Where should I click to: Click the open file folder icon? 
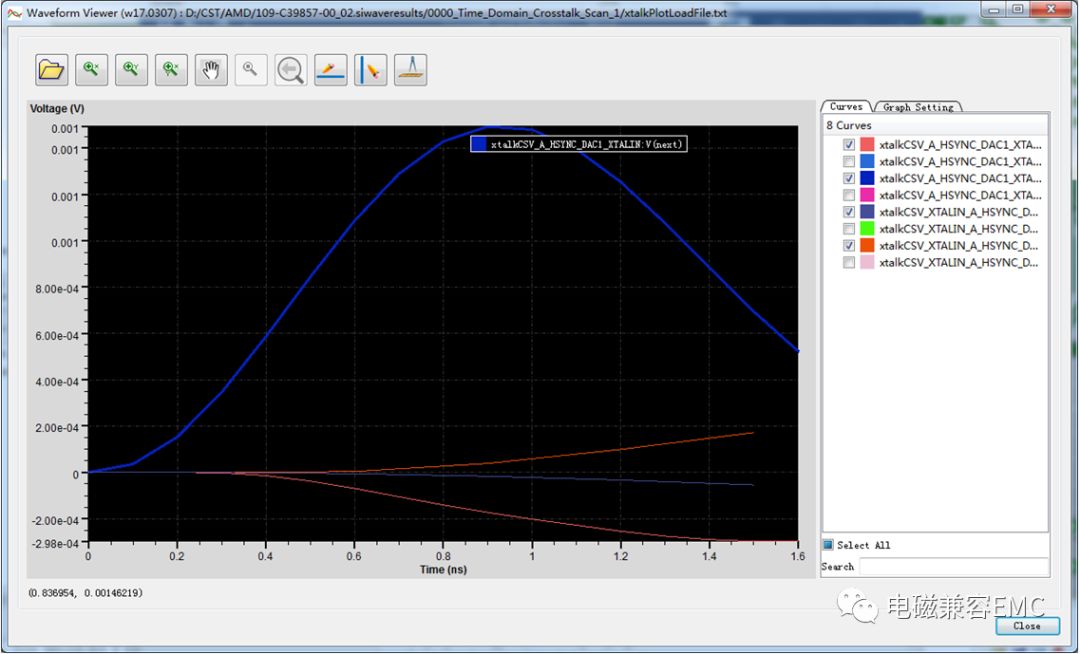point(51,70)
